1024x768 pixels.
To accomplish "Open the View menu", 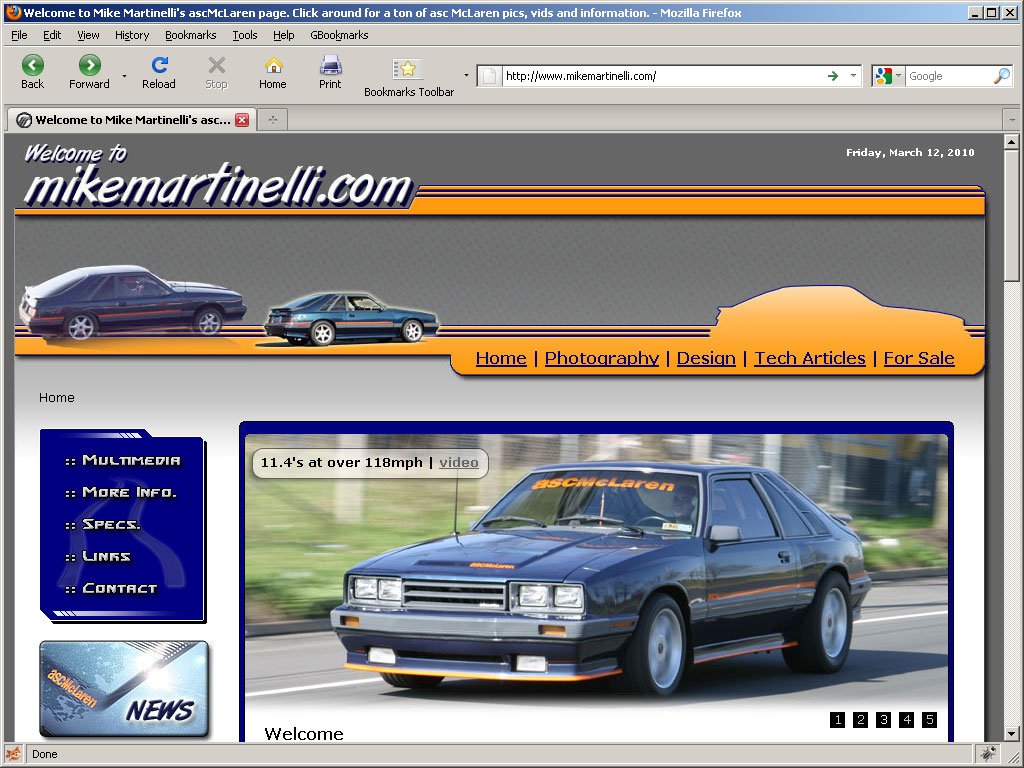I will 88,35.
